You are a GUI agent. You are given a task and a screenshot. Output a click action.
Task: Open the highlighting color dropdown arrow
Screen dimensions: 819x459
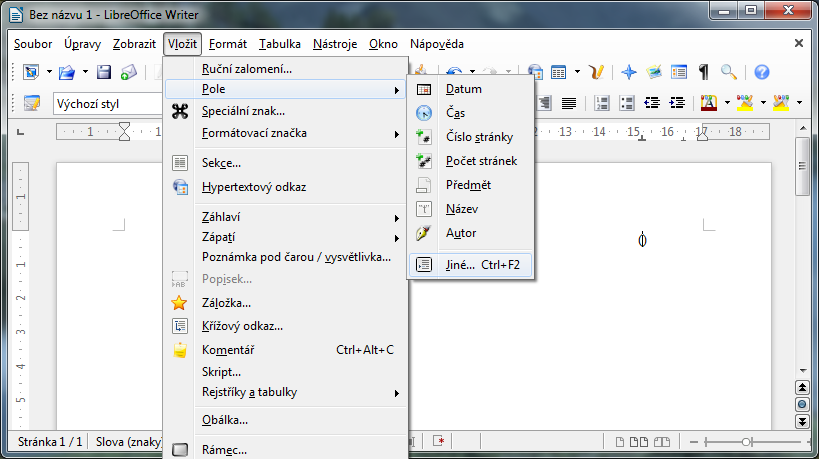[763, 103]
